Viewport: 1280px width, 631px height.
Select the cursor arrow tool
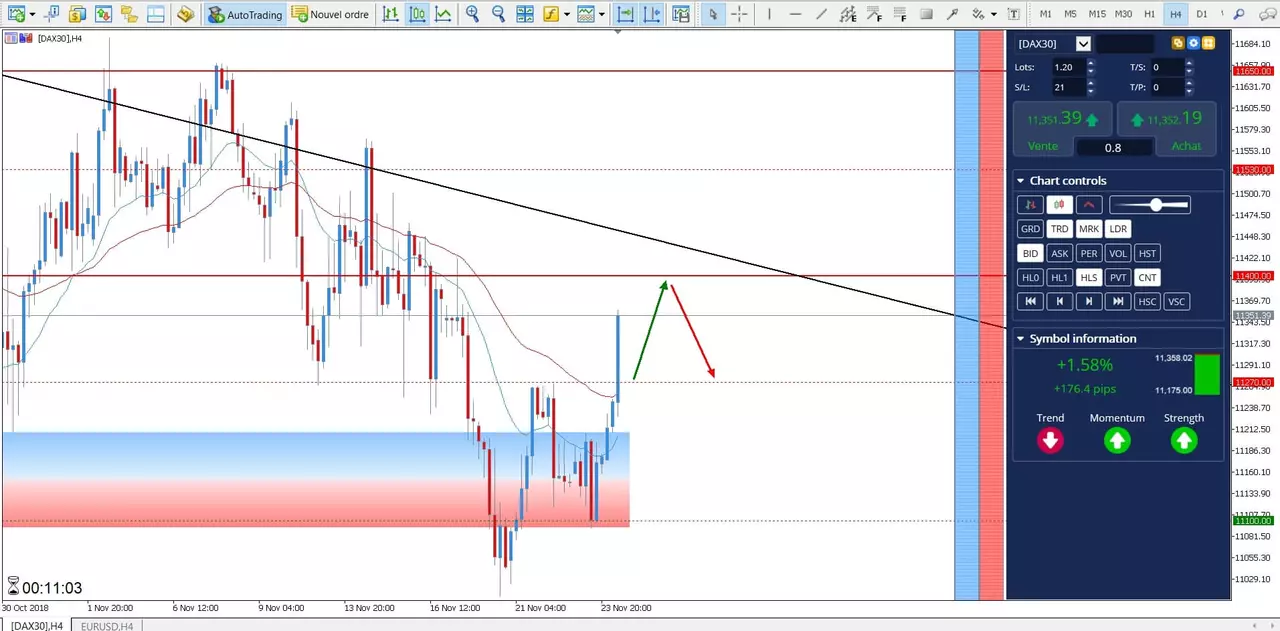pos(713,14)
